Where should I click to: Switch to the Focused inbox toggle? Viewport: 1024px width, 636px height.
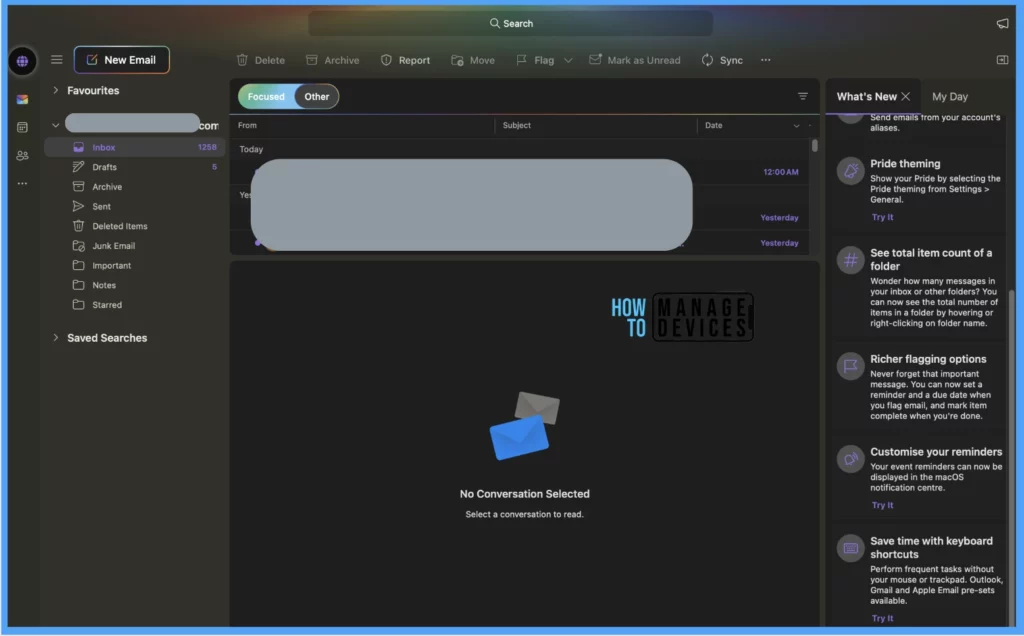point(266,97)
